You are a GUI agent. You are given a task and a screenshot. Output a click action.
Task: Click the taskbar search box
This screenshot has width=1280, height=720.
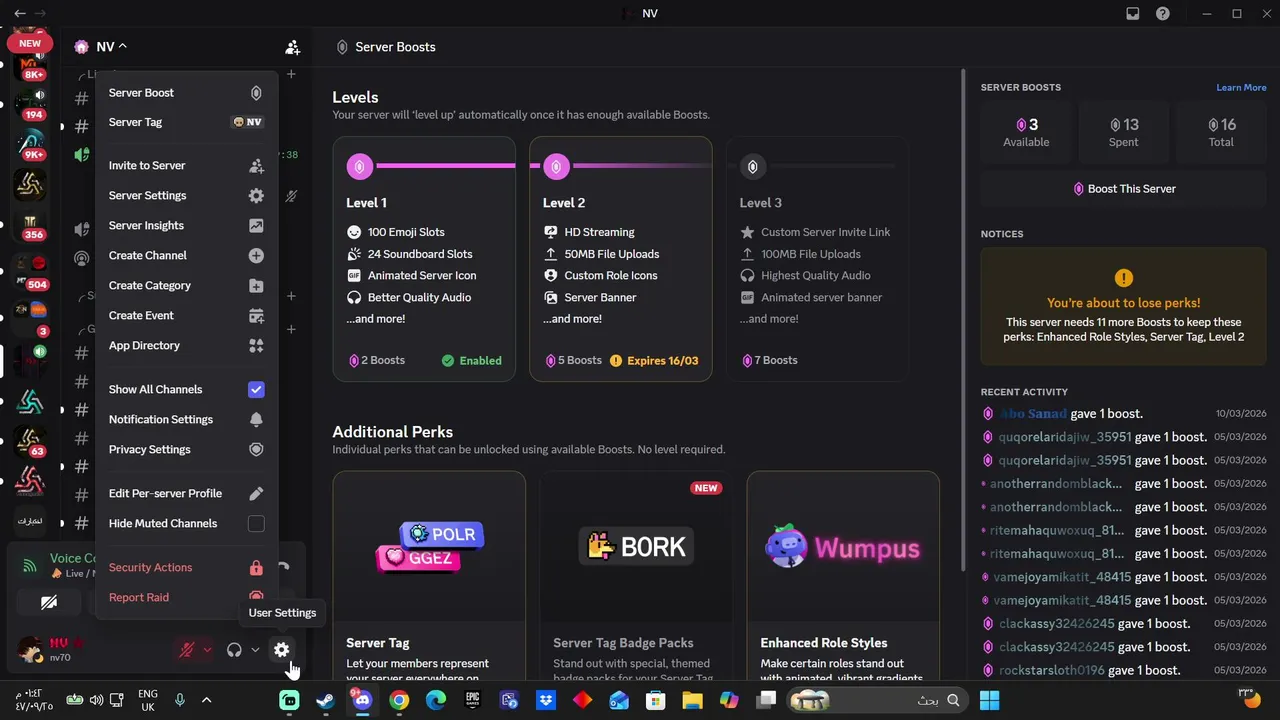tap(876, 701)
